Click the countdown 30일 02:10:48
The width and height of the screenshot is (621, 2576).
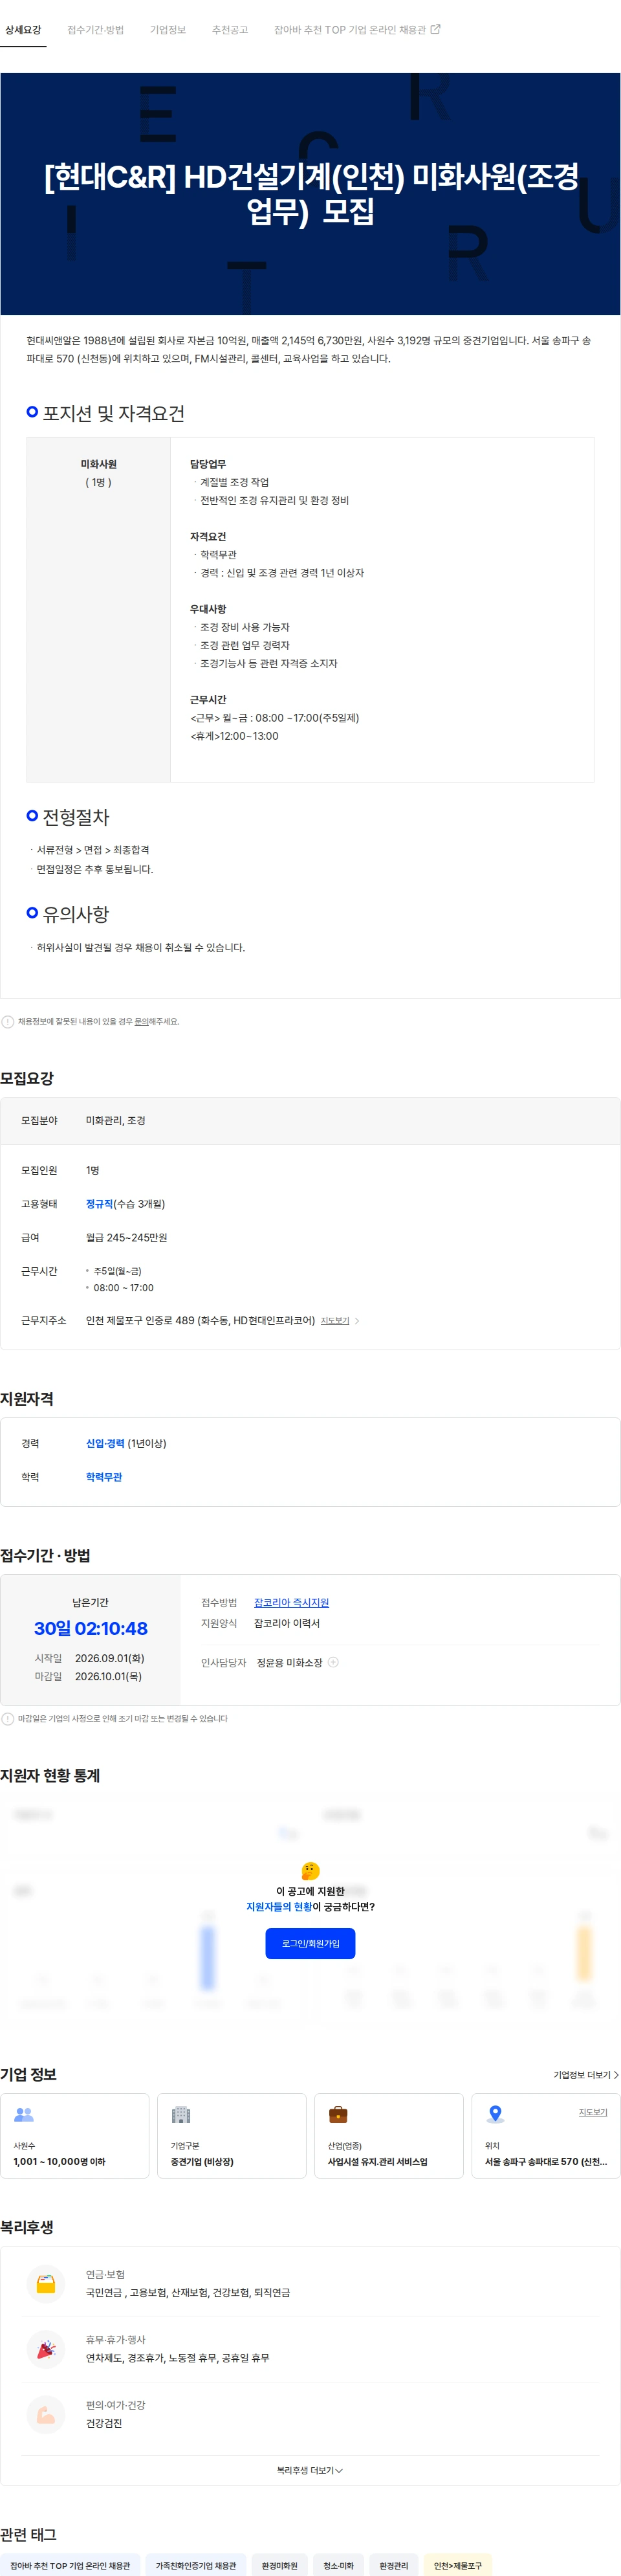(x=91, y=1628)
